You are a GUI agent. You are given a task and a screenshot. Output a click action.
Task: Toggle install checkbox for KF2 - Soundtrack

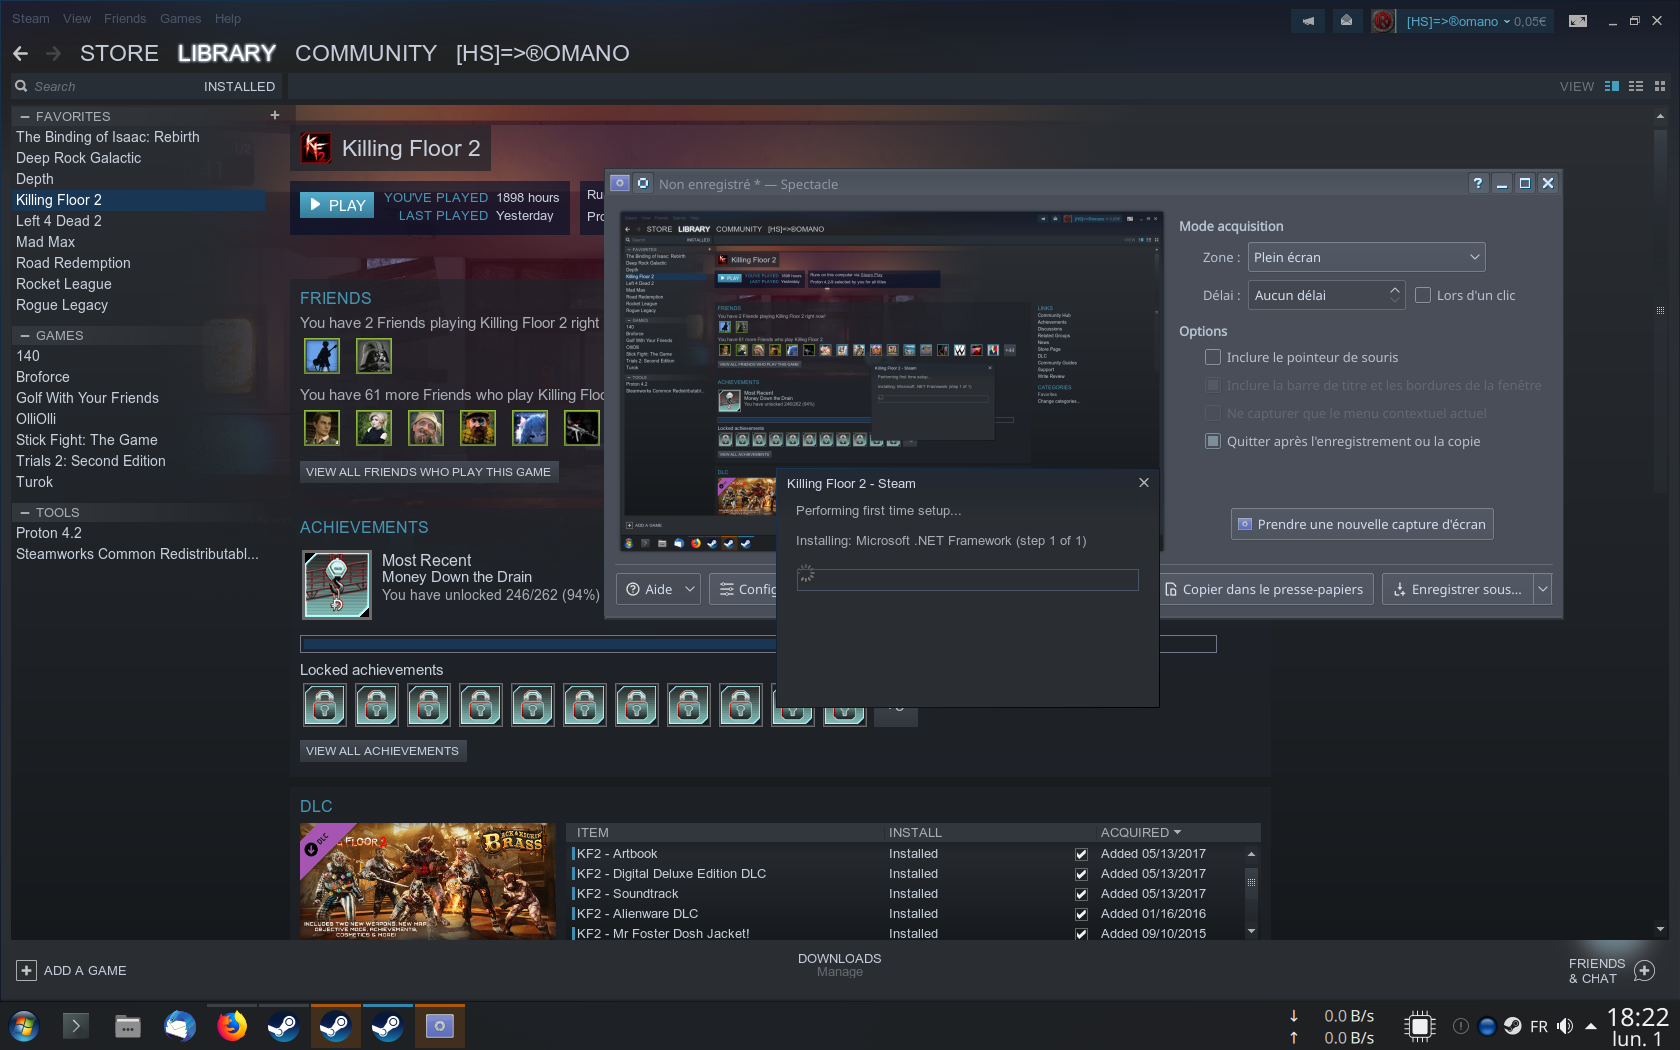click(x=1081, y=894)
